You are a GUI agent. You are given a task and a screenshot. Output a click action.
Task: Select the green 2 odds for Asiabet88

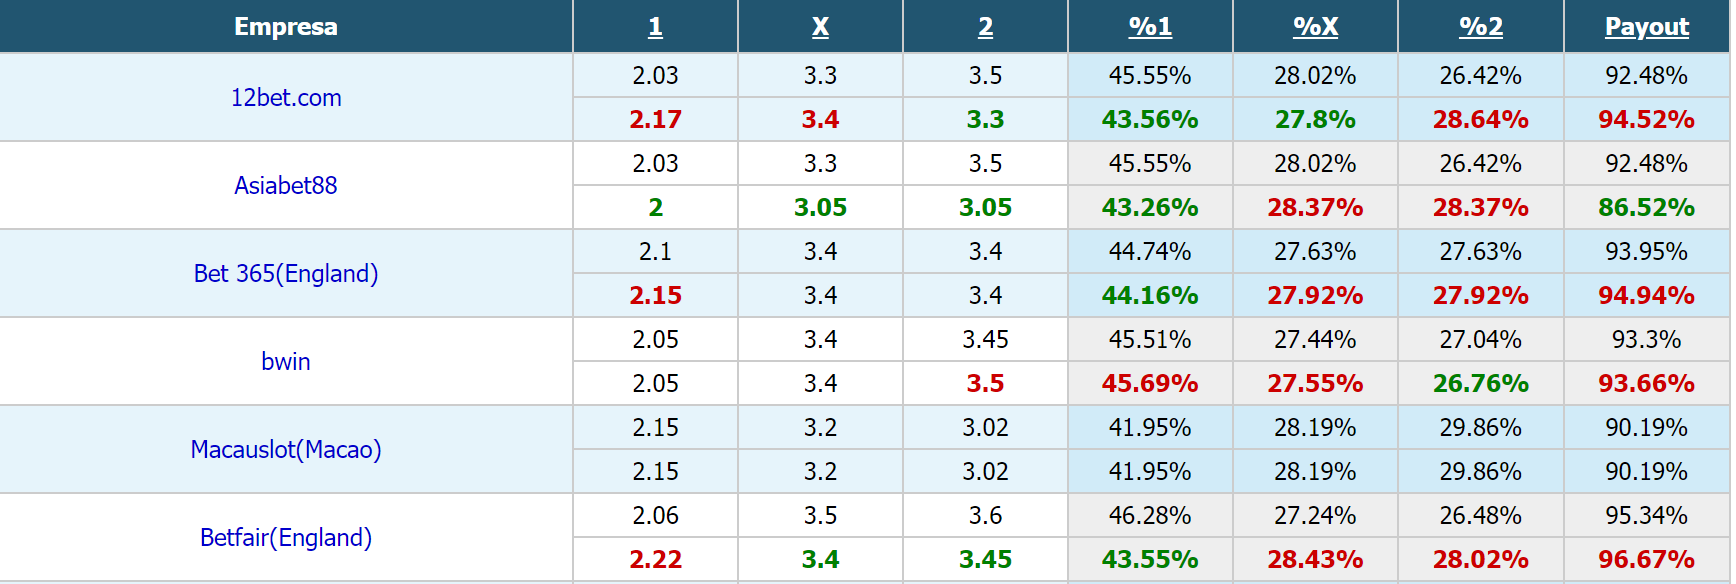click(655, 207)
